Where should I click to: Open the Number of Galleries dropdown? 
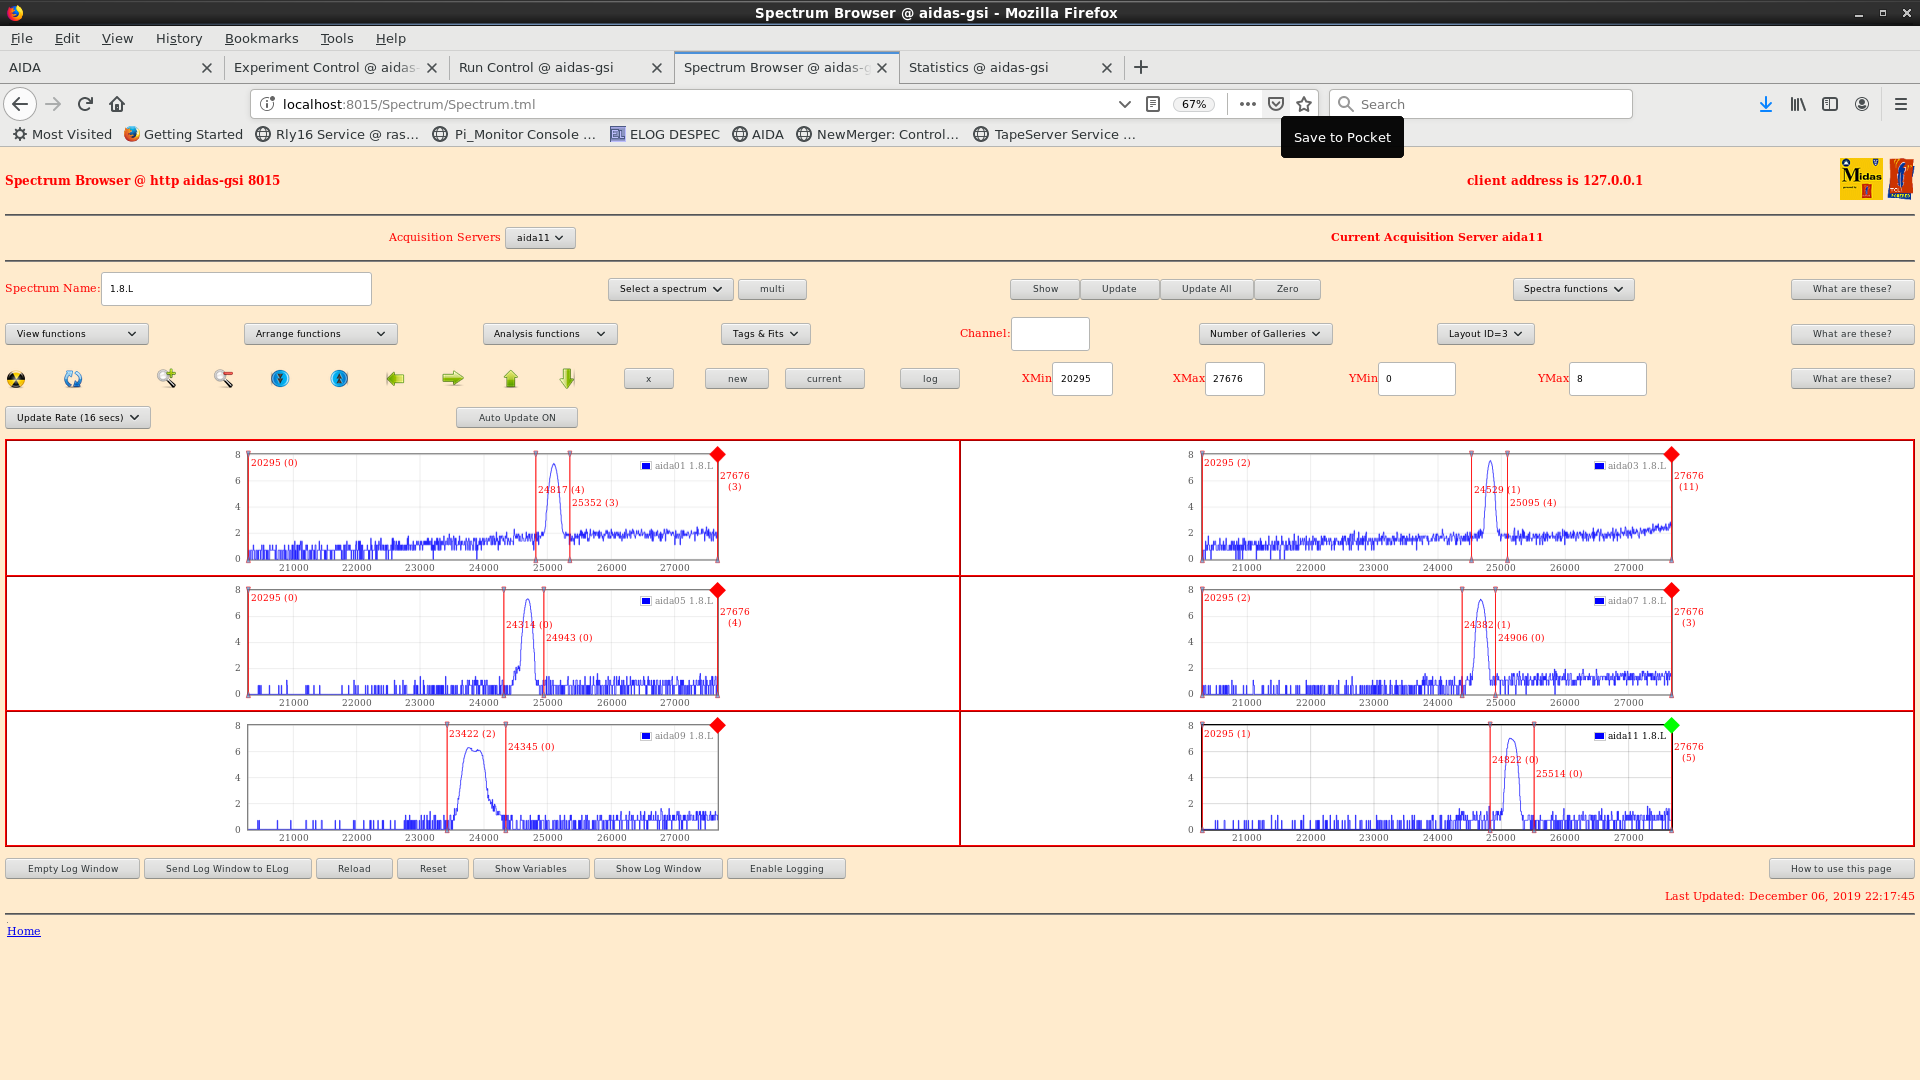1265,334
